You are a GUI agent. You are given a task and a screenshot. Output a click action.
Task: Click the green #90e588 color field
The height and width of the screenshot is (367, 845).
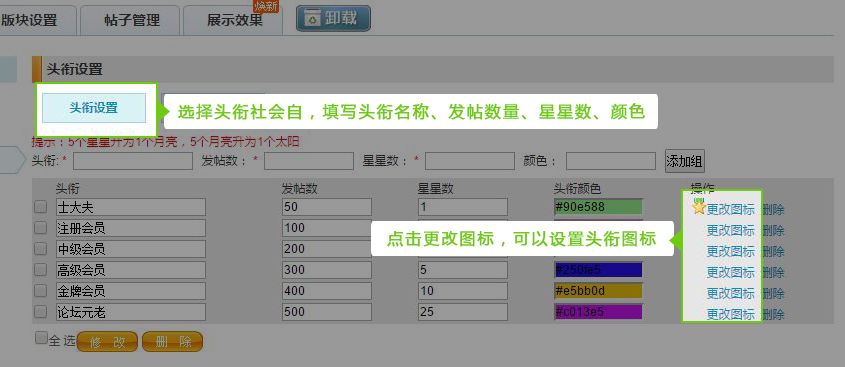pos(598,207)
